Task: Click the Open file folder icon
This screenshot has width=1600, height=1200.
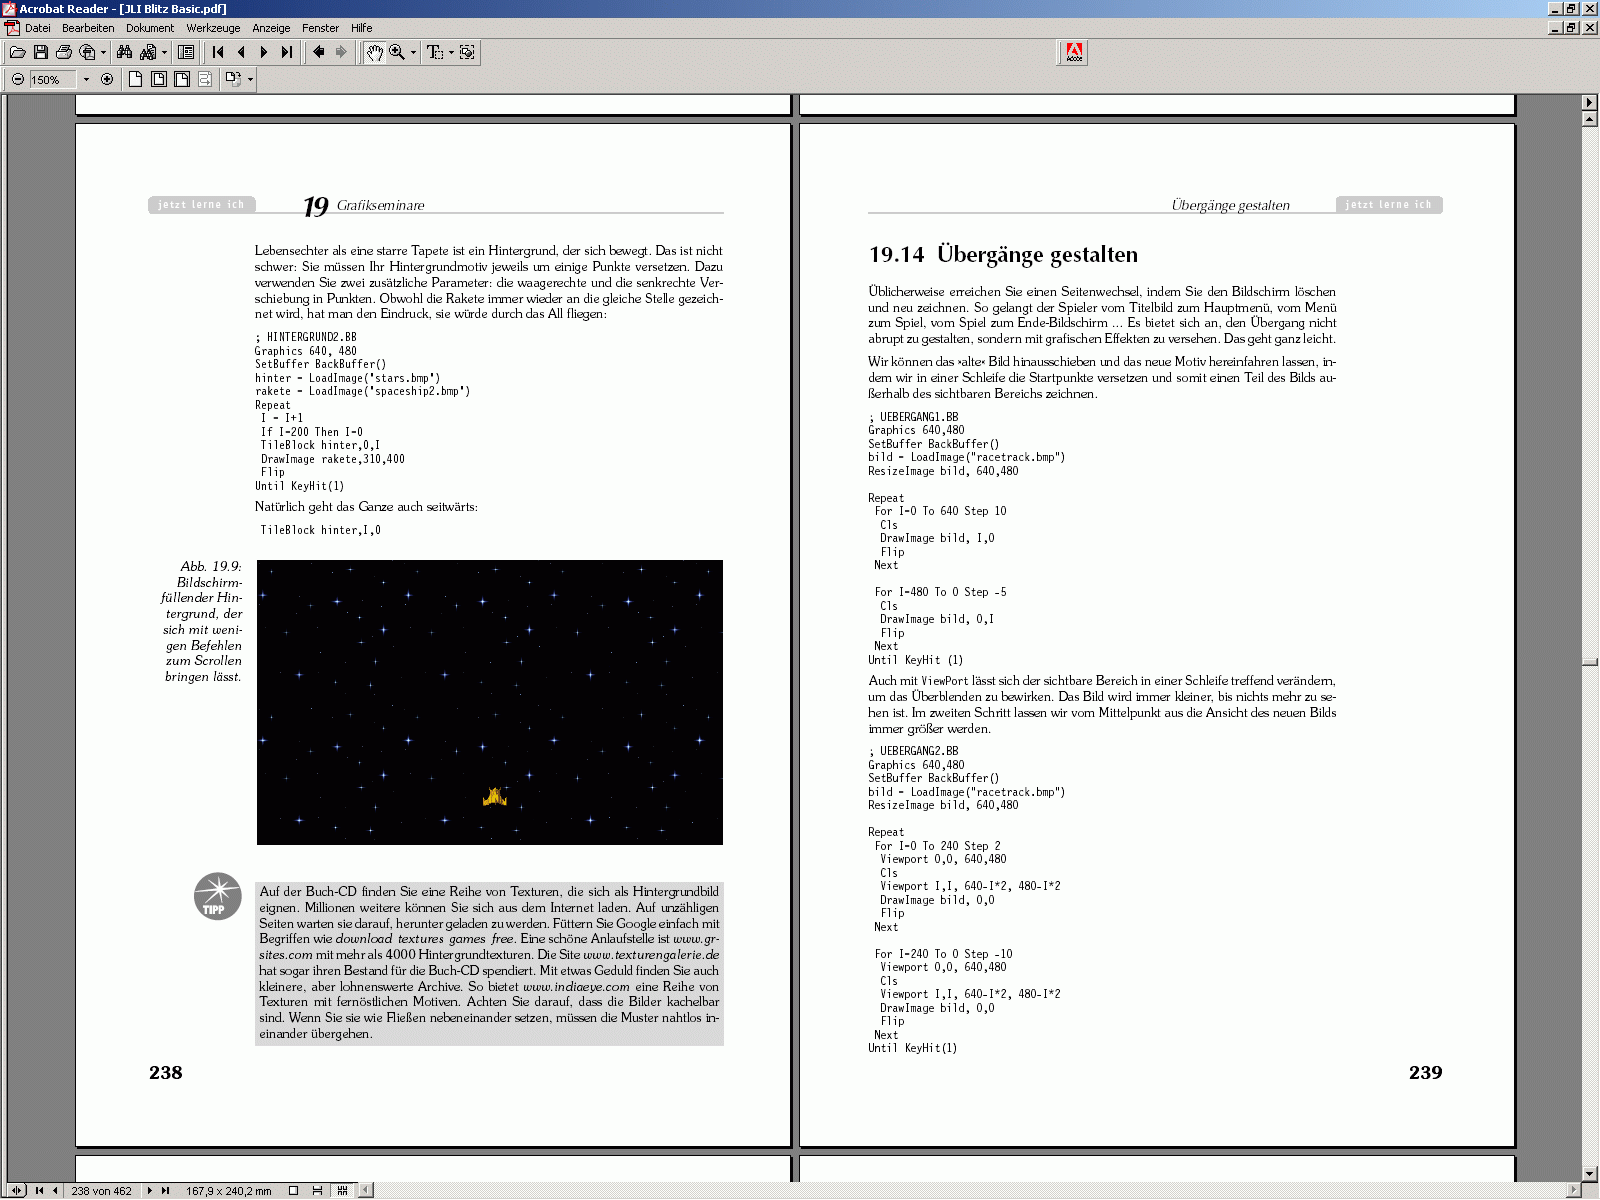Action: (x=18, y=52)
